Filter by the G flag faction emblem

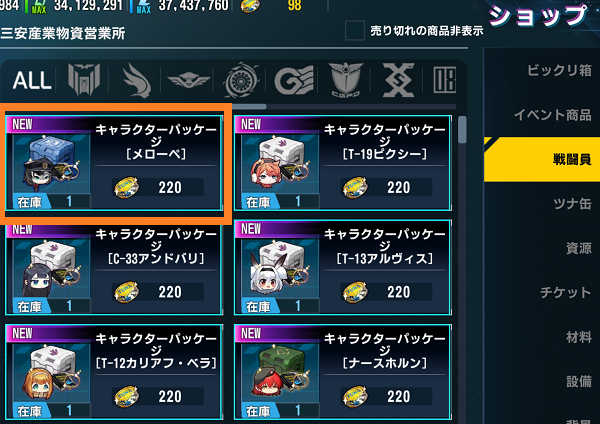(294, 80)
